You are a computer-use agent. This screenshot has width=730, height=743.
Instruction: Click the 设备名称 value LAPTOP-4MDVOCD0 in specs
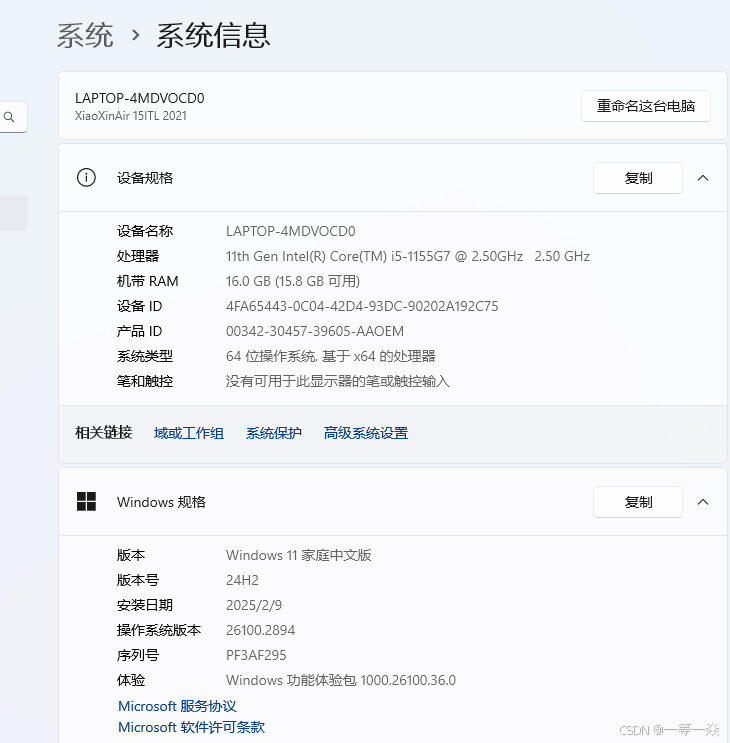290,231
